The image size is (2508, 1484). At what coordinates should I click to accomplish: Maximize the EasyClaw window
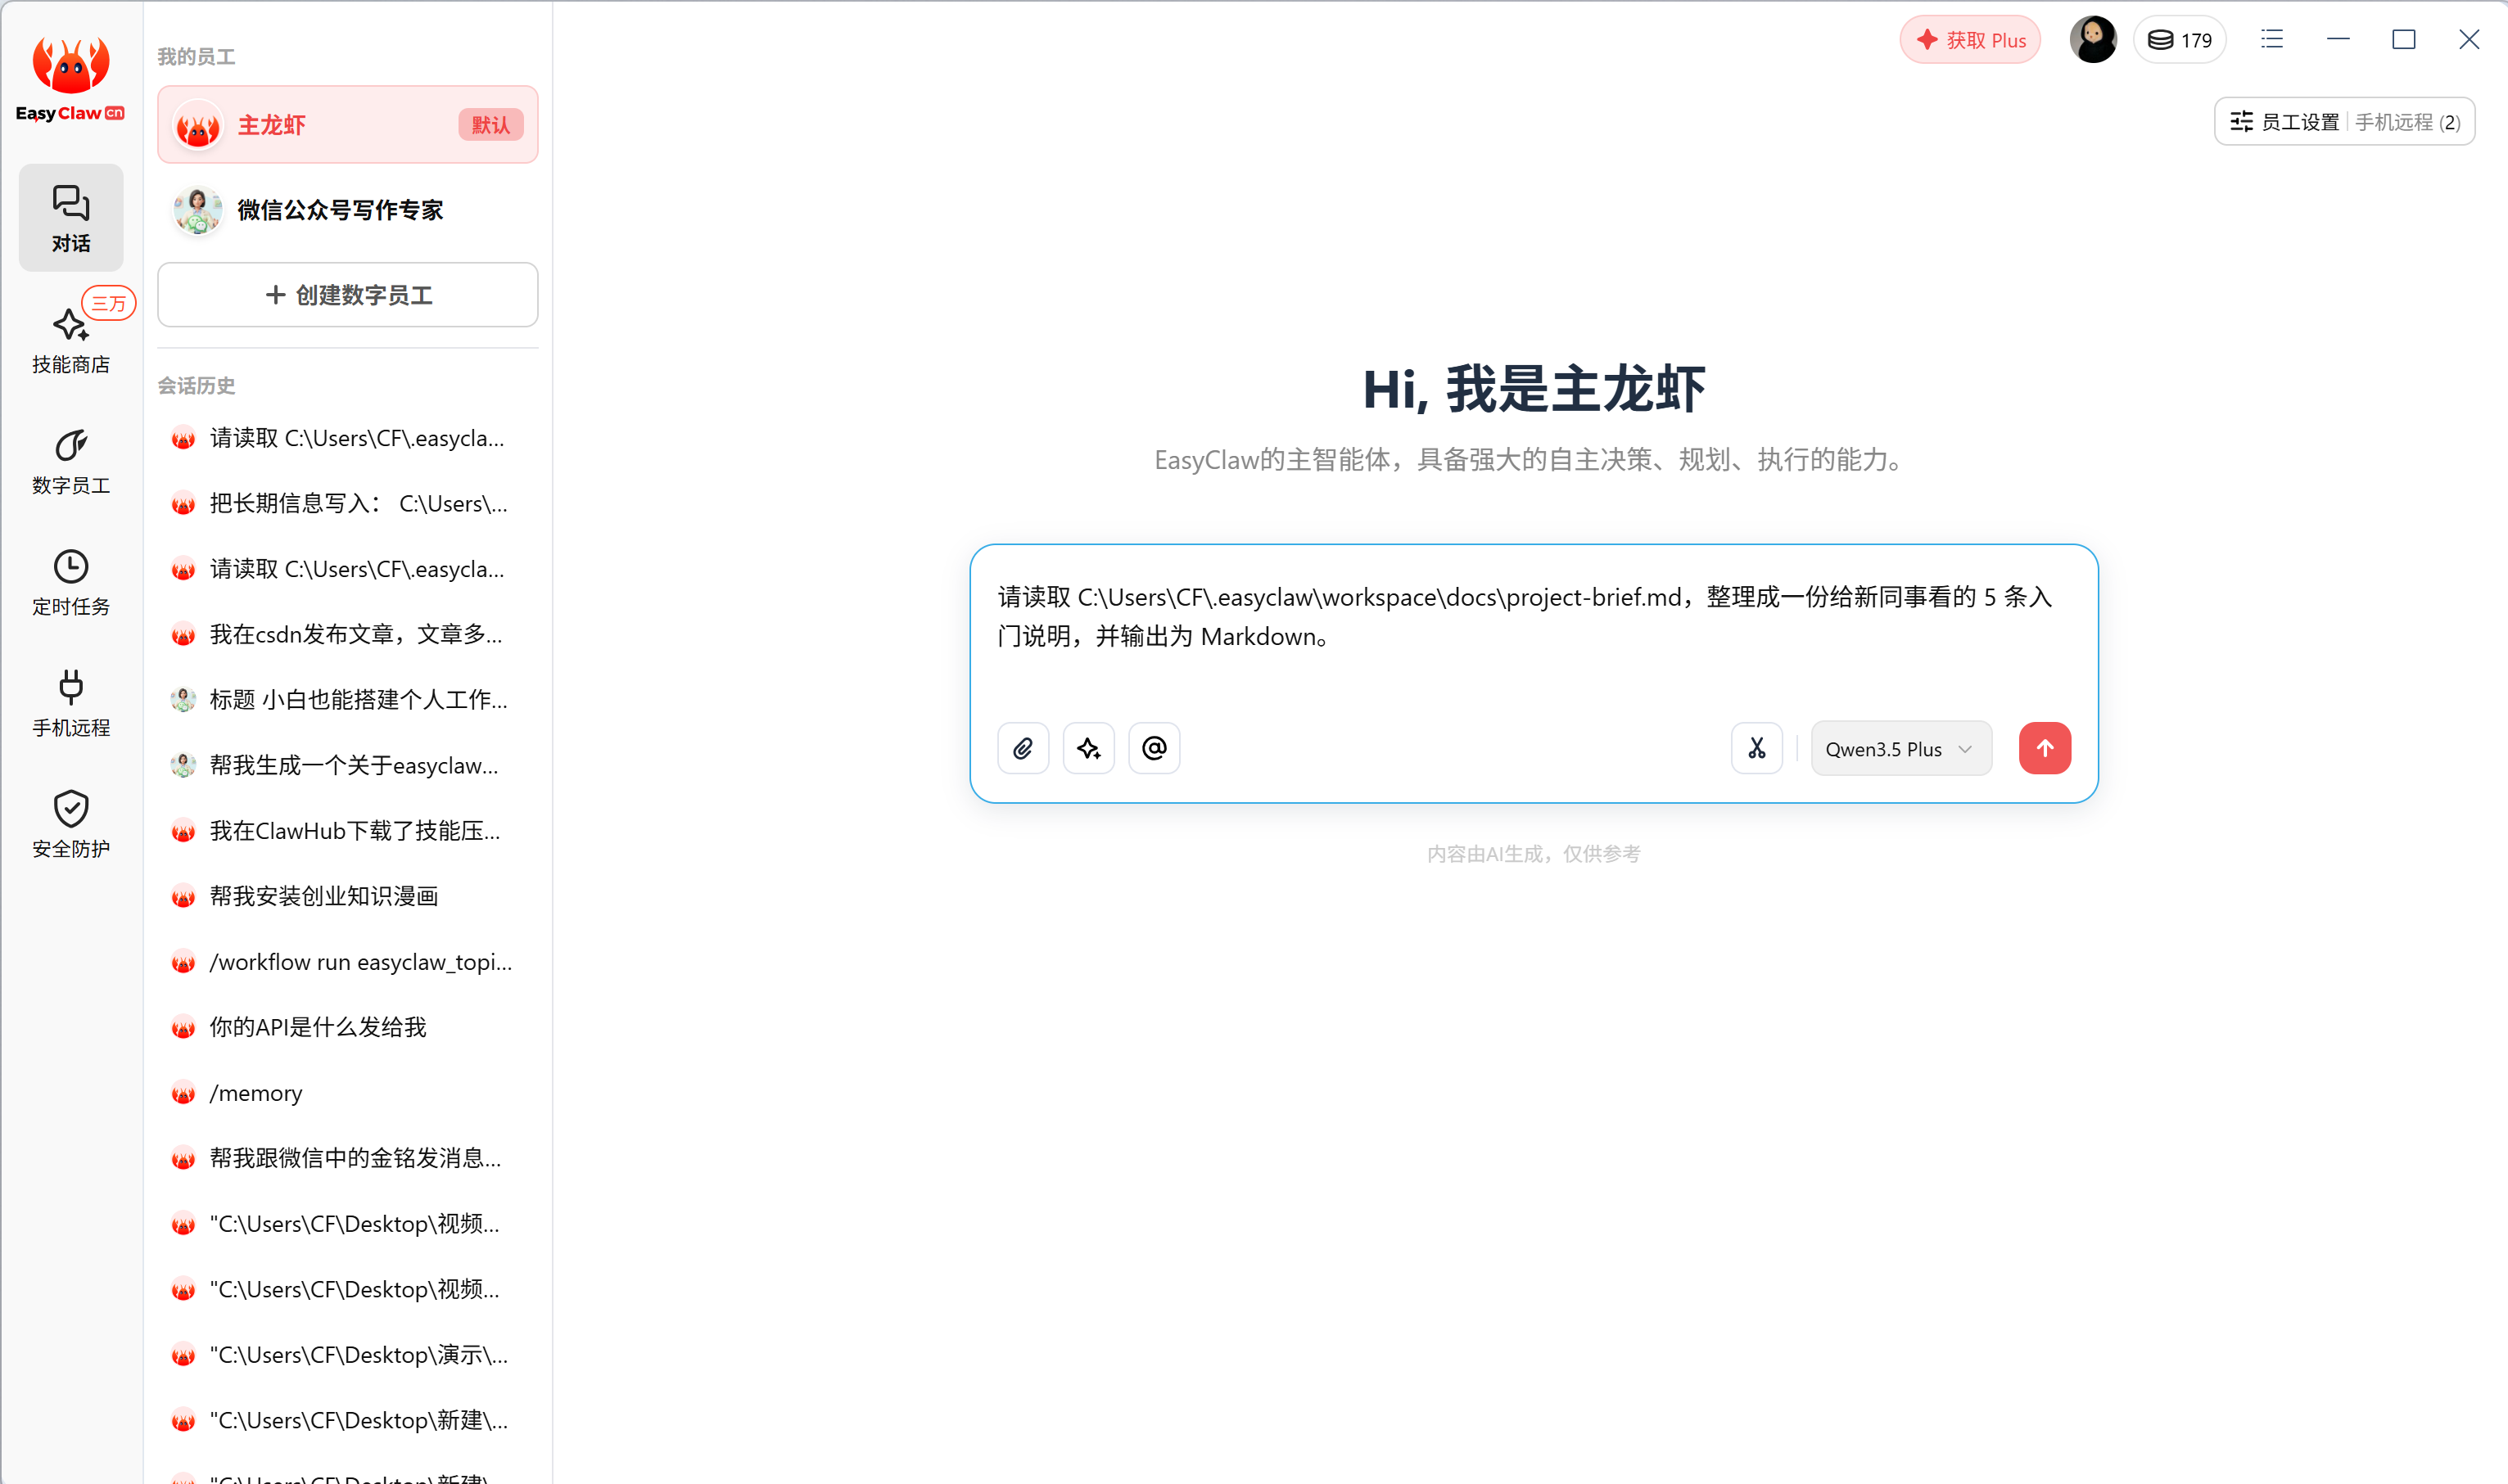[x=2404, y=39]
